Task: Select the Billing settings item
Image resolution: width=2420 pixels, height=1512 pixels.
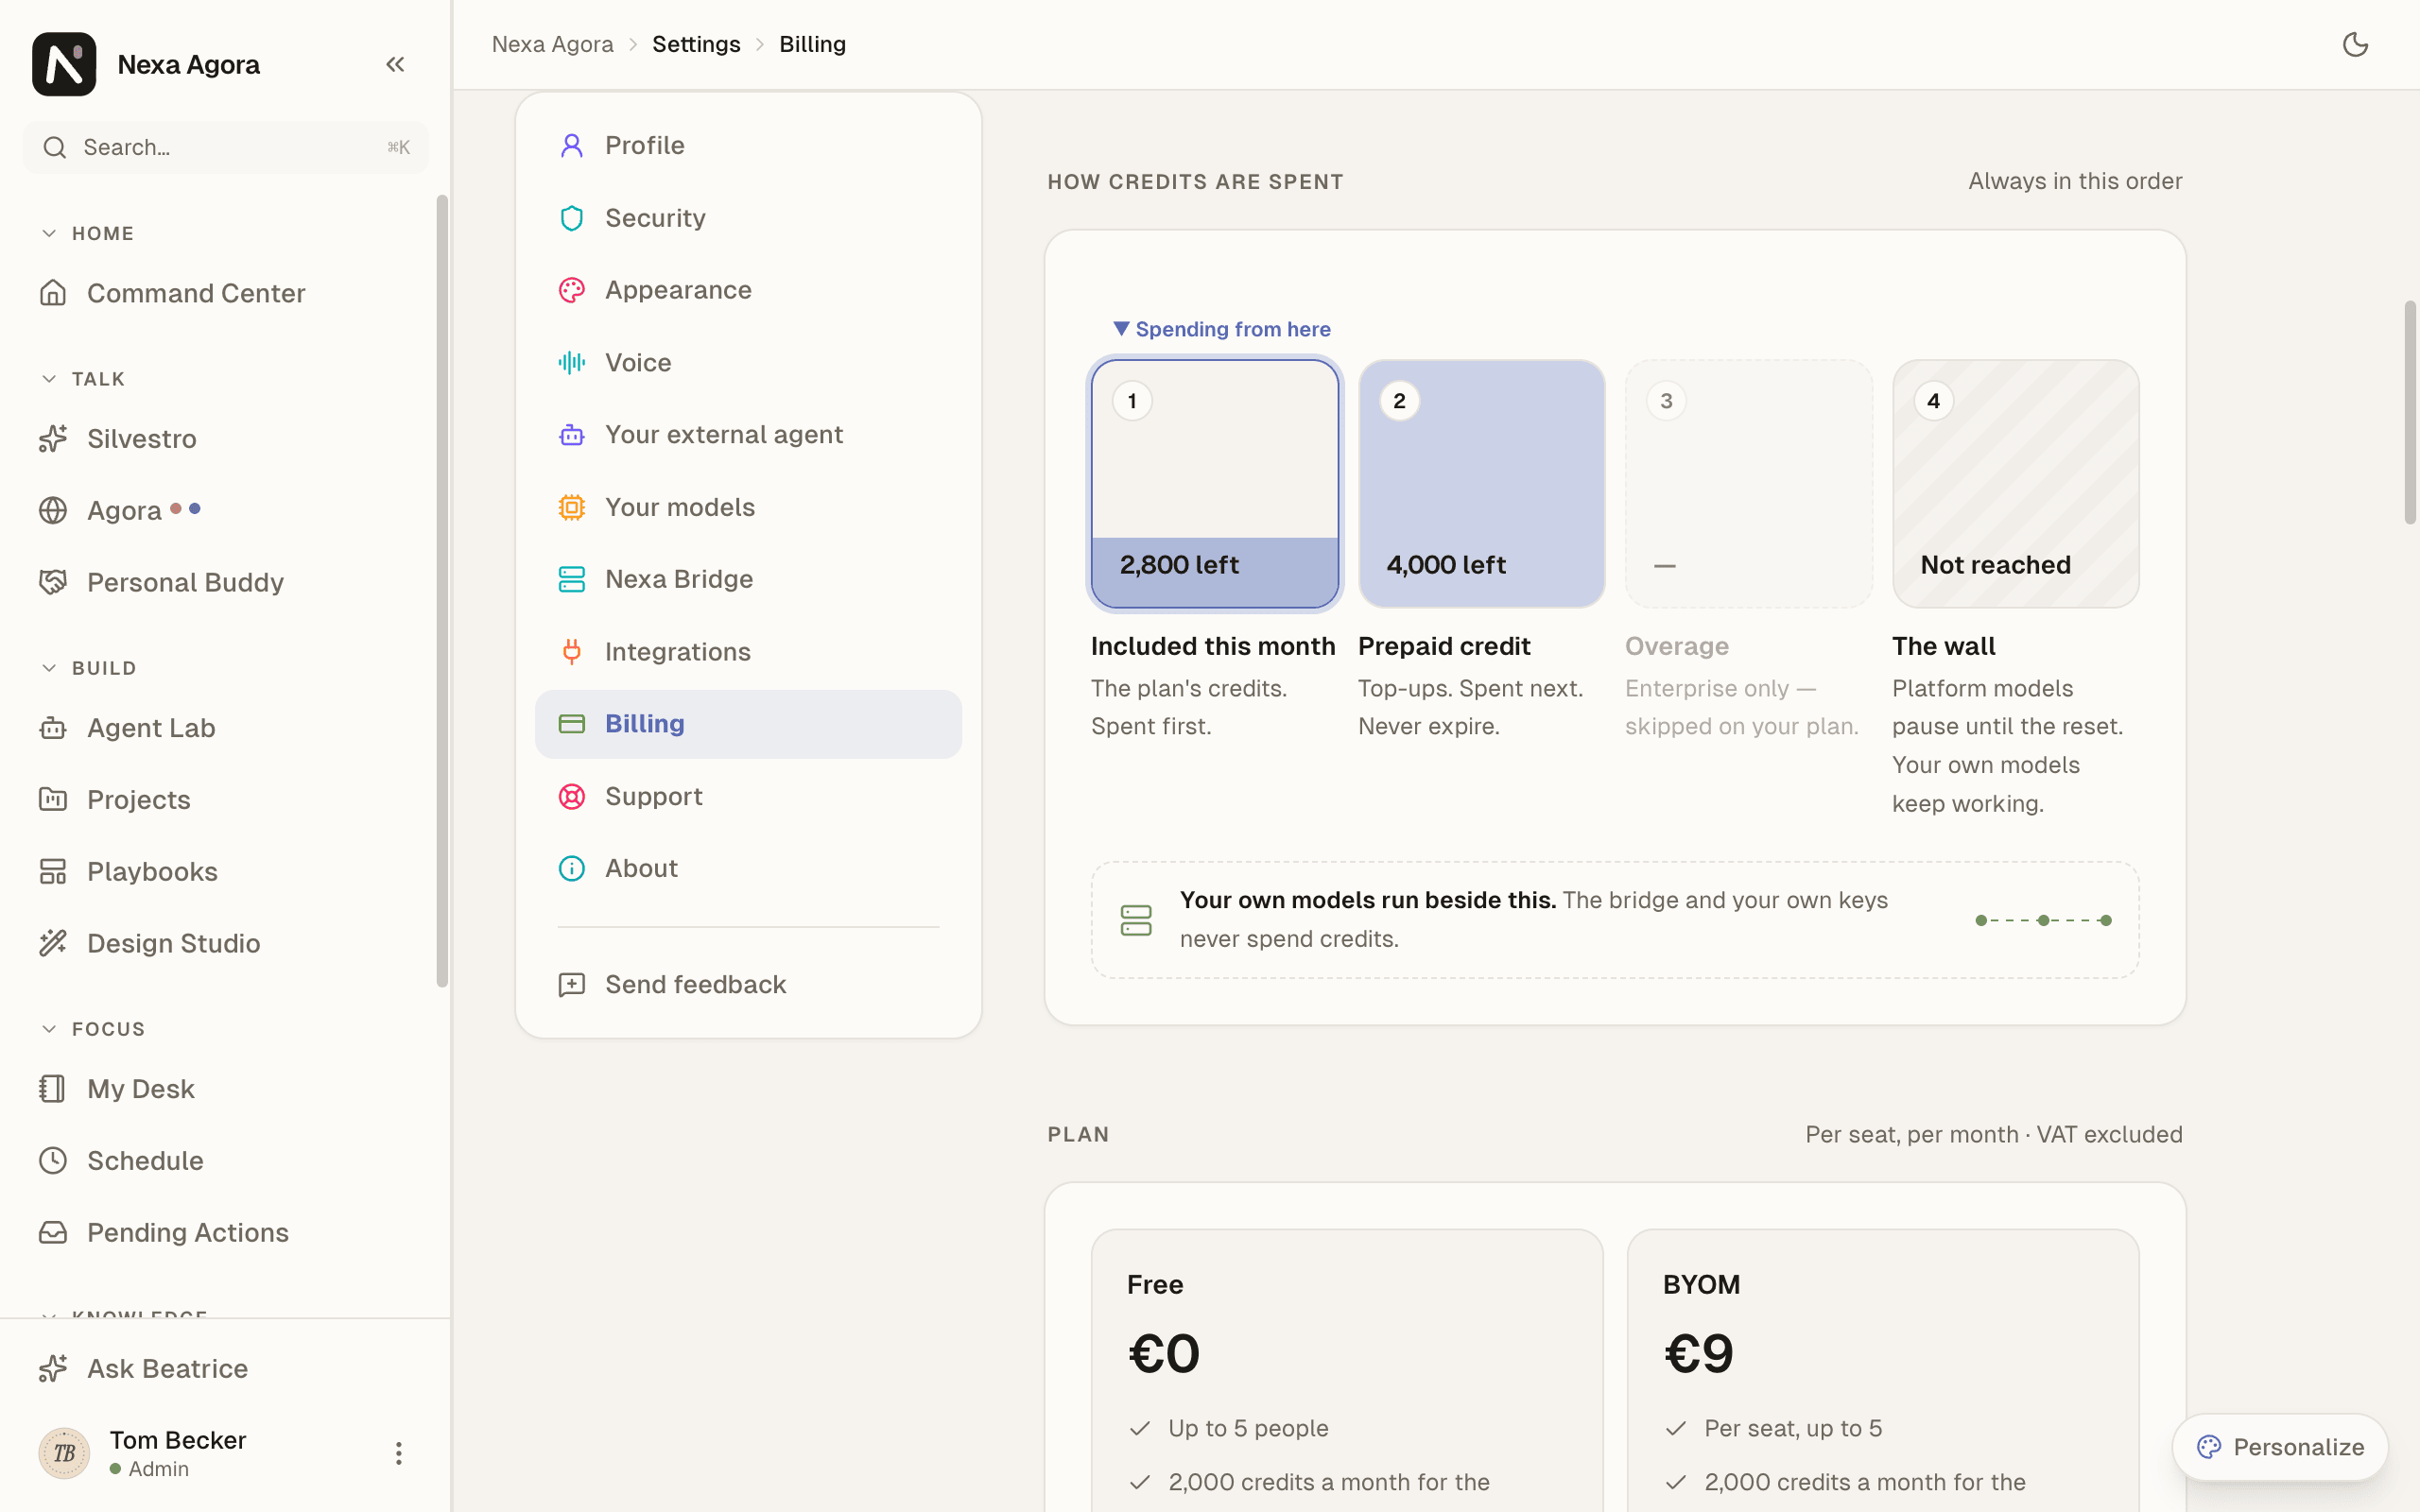Action: (748, 724)
